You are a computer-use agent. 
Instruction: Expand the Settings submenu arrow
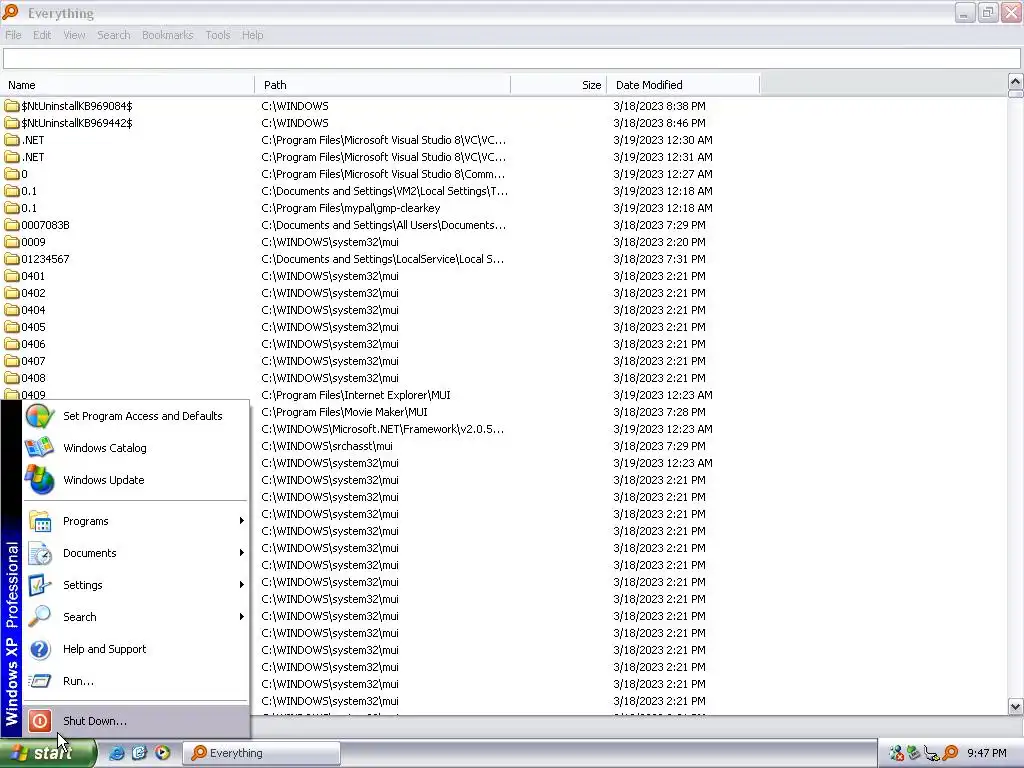pos(242,584)
